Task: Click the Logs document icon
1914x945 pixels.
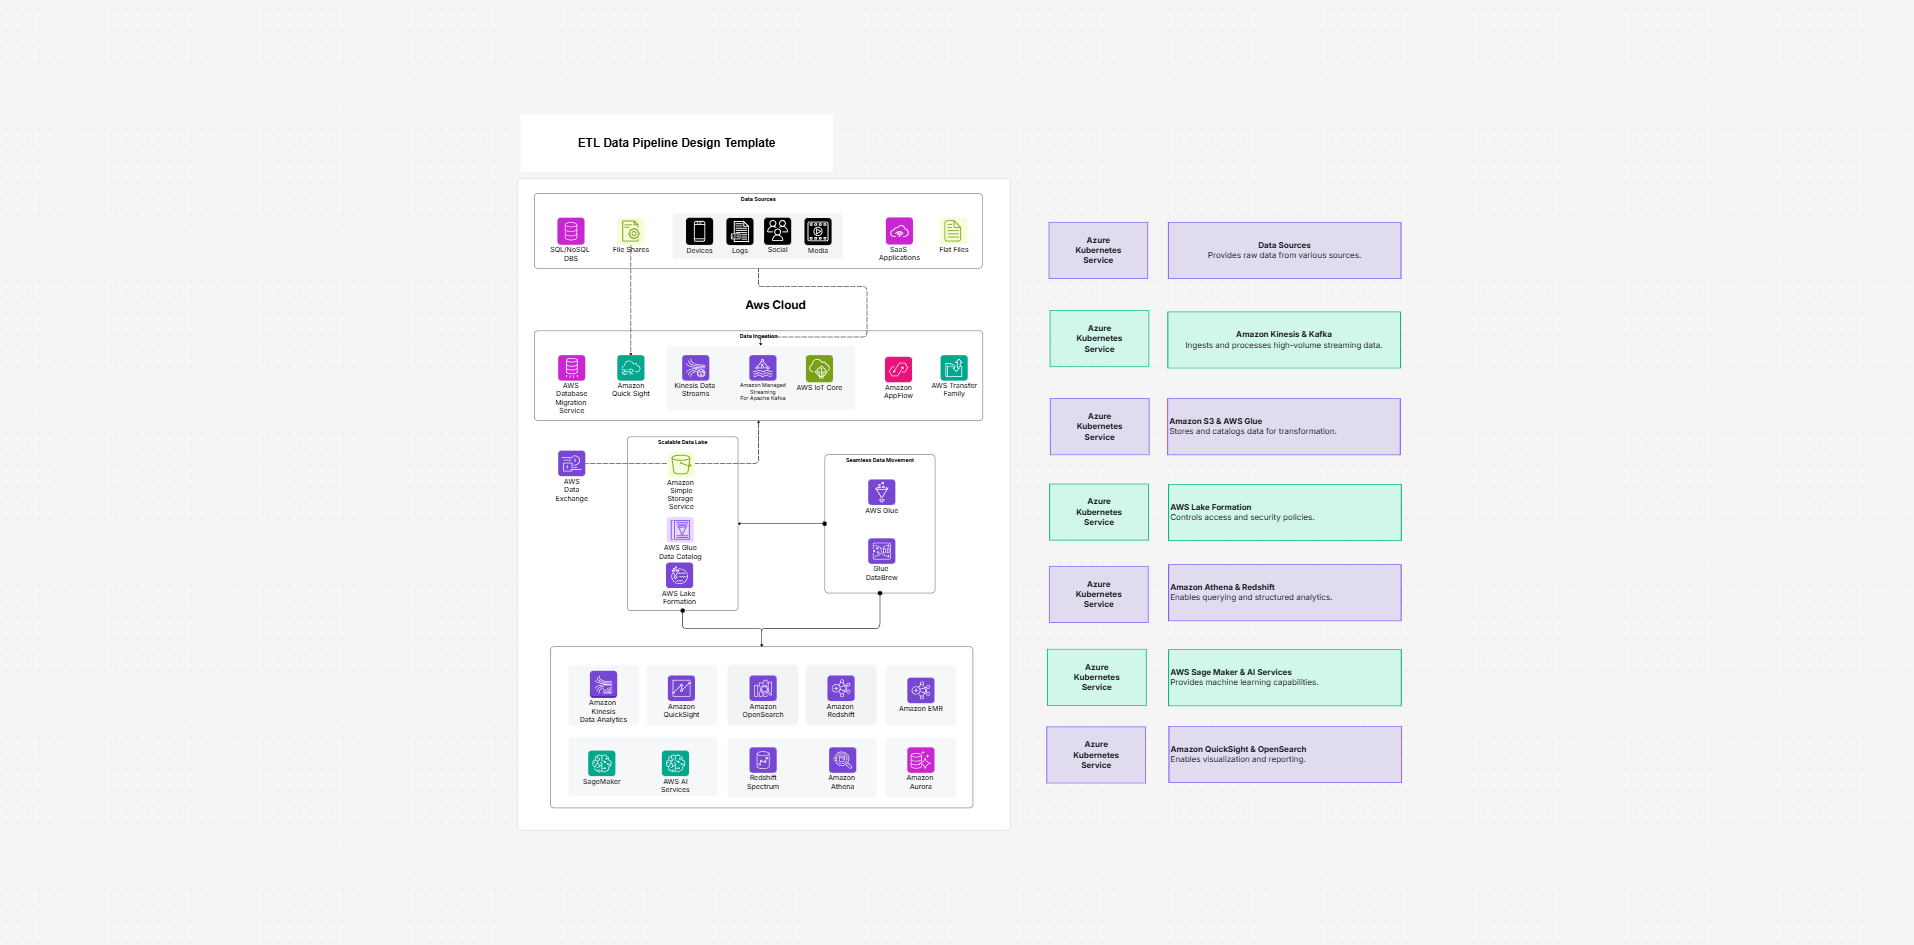Action: 740,231
